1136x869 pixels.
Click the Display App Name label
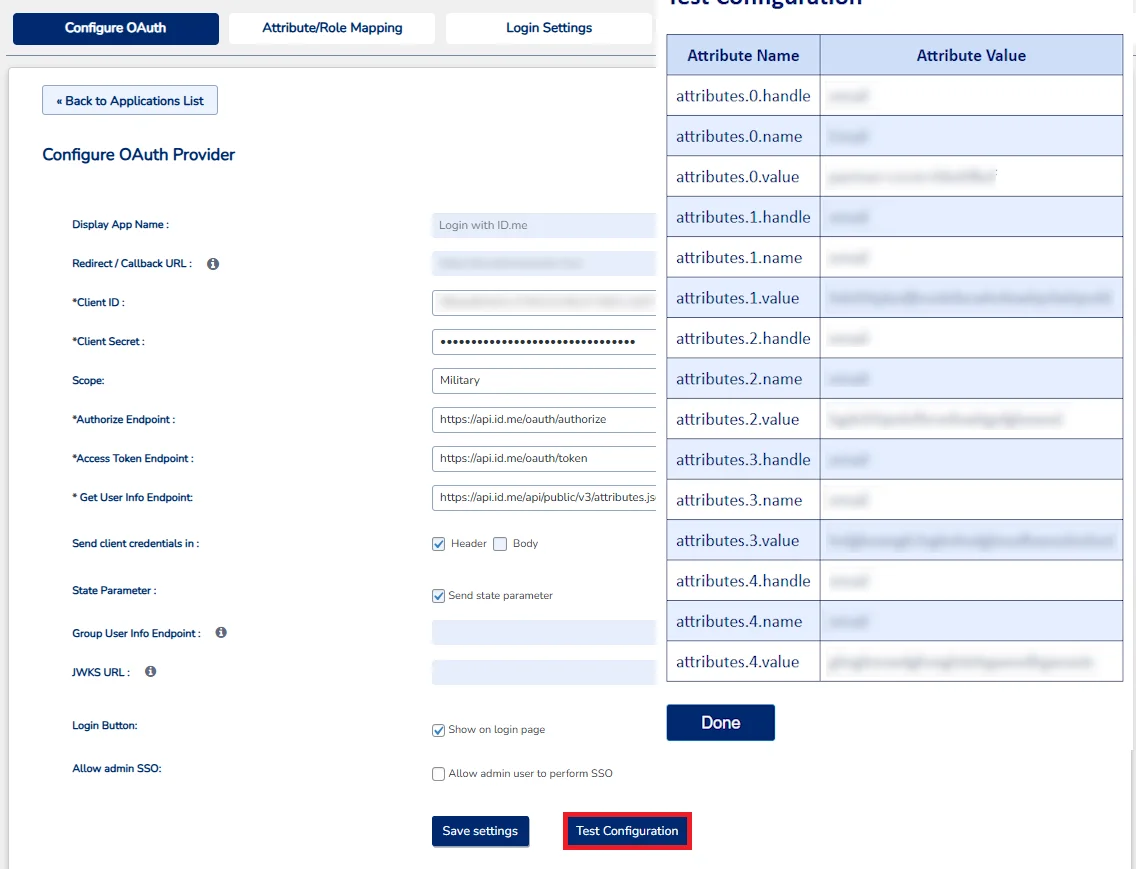120,225
